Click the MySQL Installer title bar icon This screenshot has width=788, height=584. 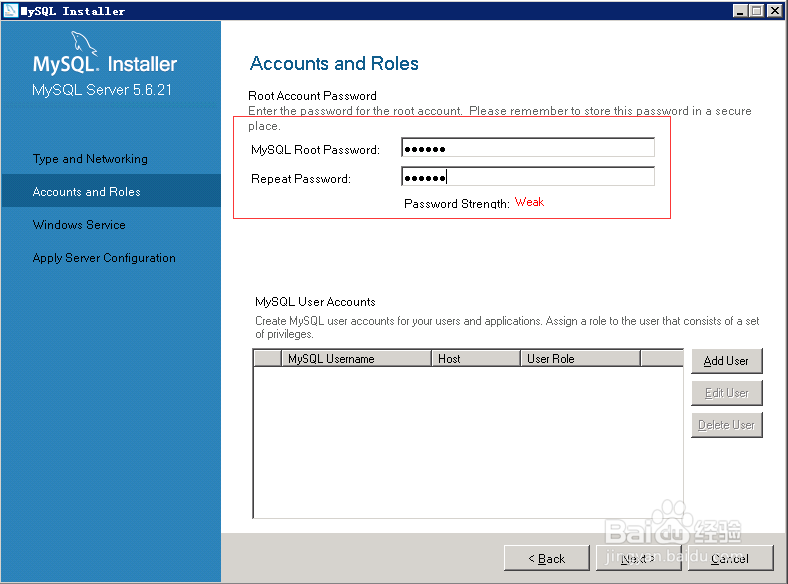tap(11, 11)
